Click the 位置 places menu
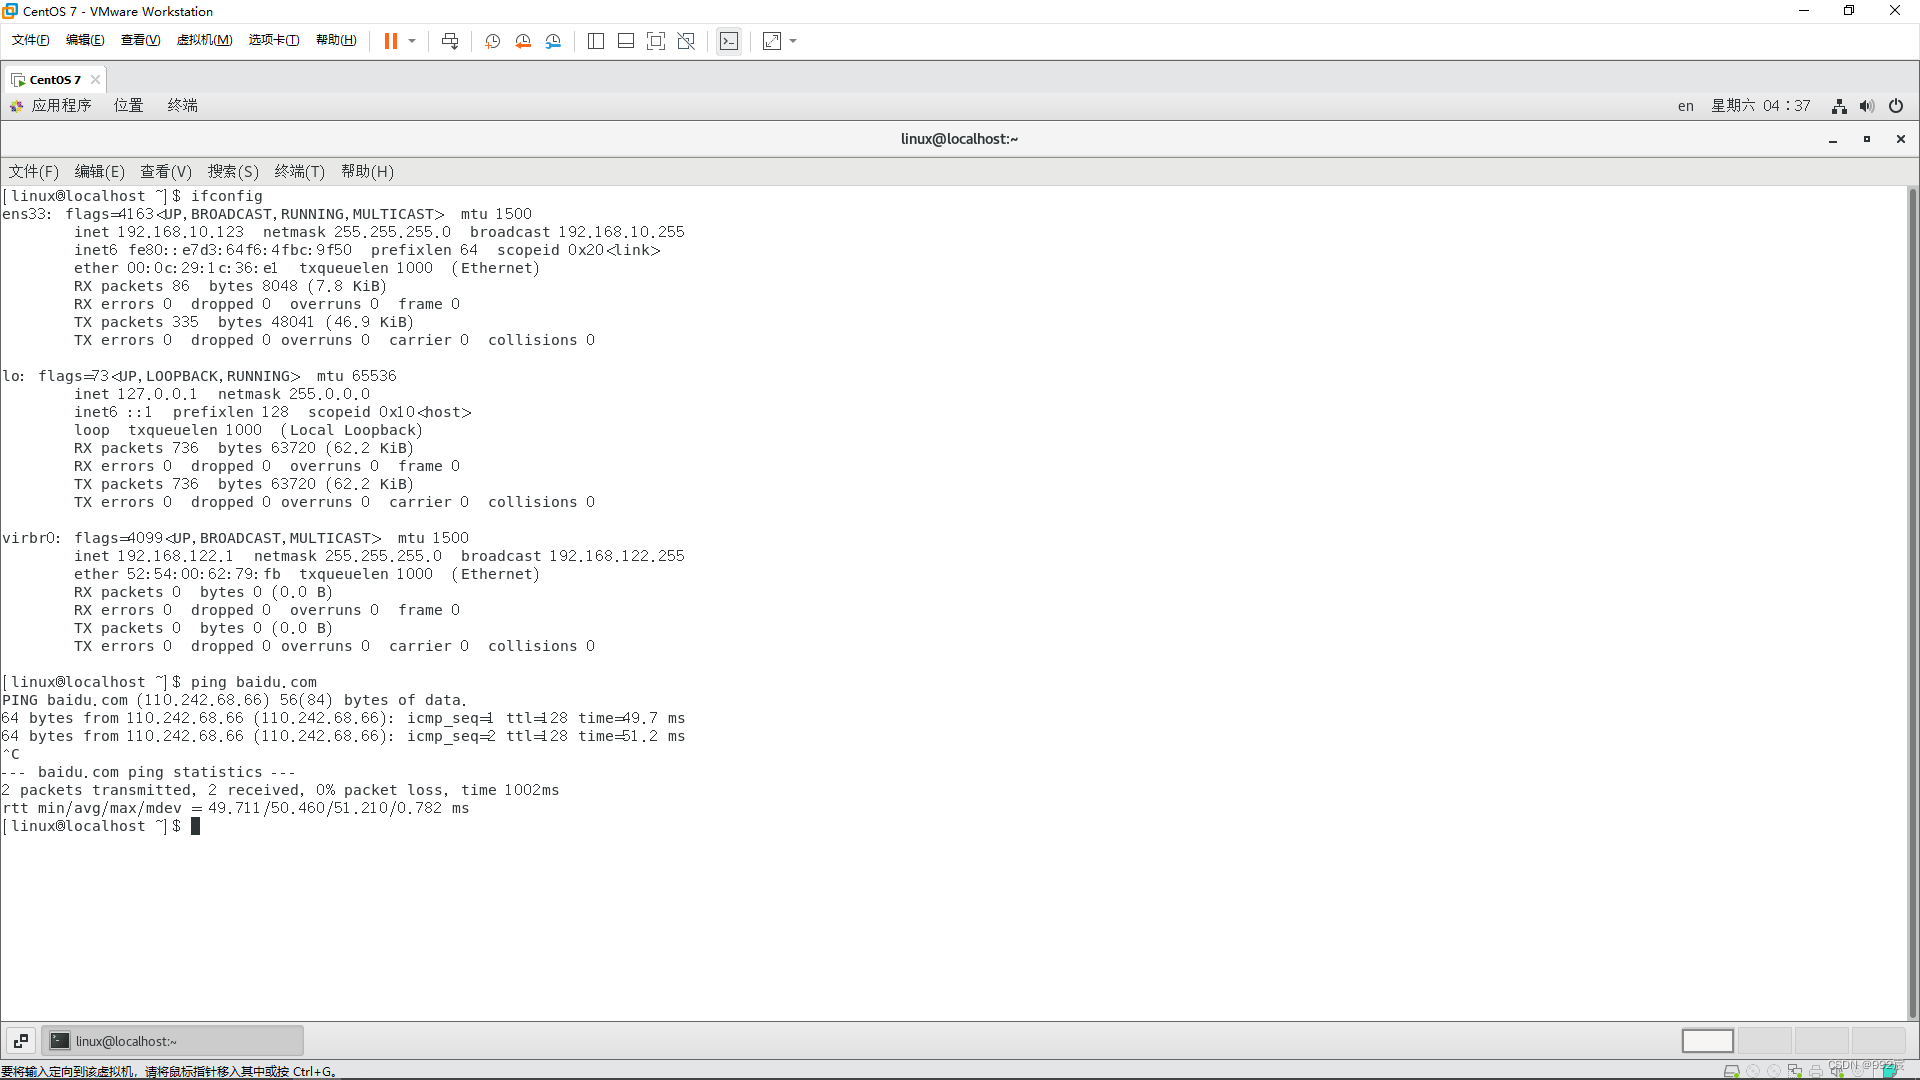Image resolution: width=1920 pixels, height=1080 pixels. (128, 105)
